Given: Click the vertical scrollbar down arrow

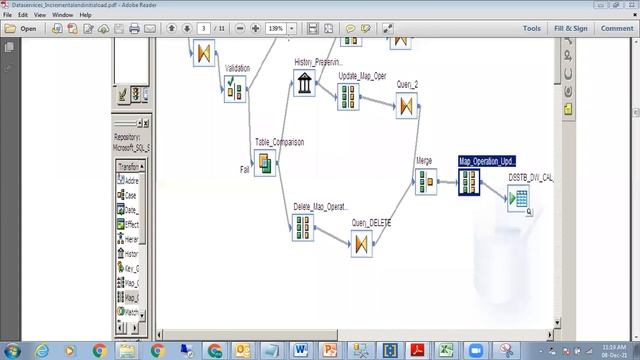Looking at the screenshot, I should [558, 322].
